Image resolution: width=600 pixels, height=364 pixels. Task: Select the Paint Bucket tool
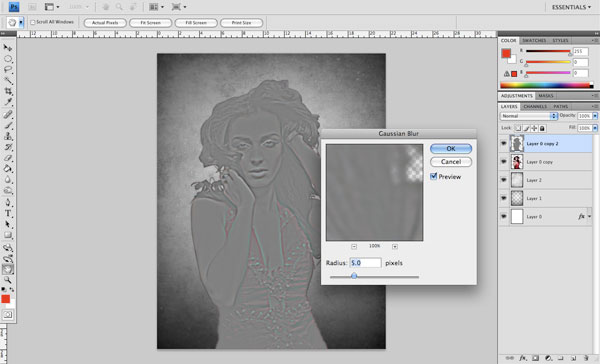click(8, 169)
